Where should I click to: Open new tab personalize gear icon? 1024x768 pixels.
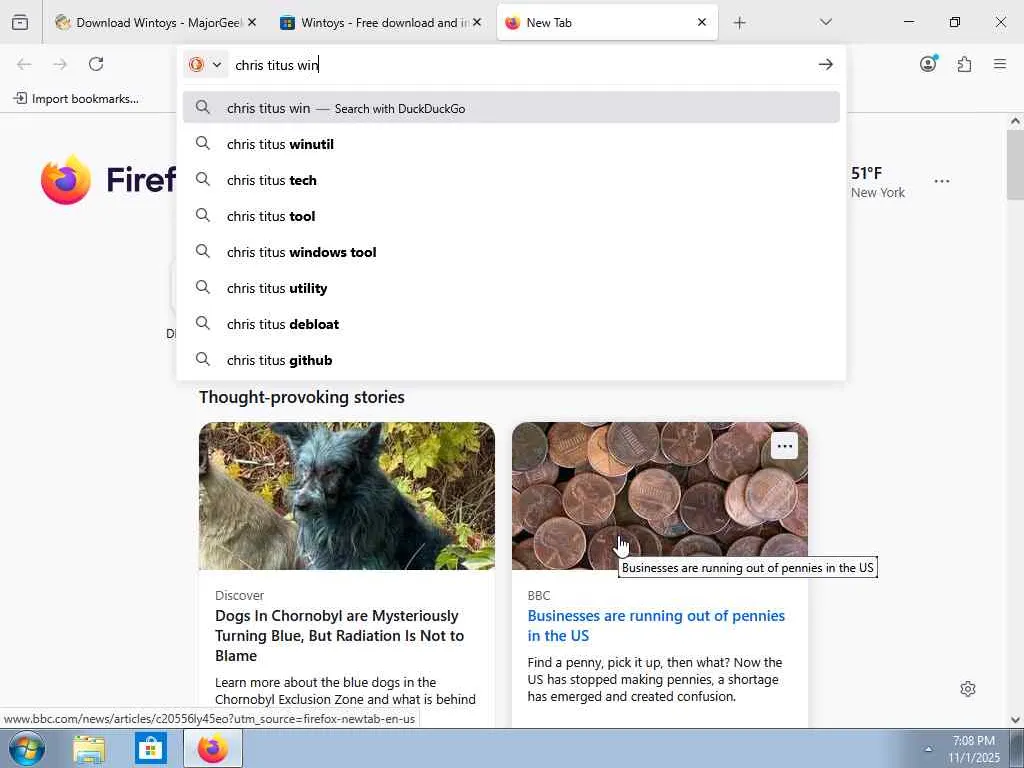click(968, 689)
